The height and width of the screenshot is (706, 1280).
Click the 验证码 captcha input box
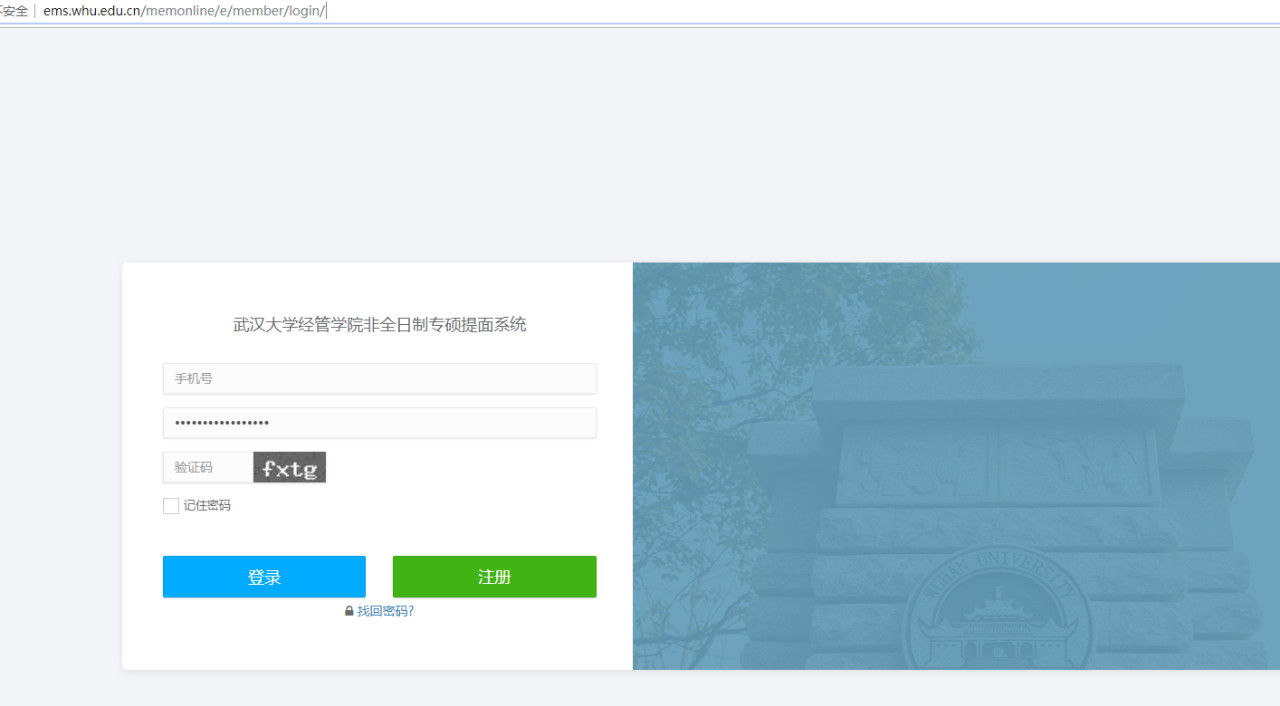click(x=208, y=467)
